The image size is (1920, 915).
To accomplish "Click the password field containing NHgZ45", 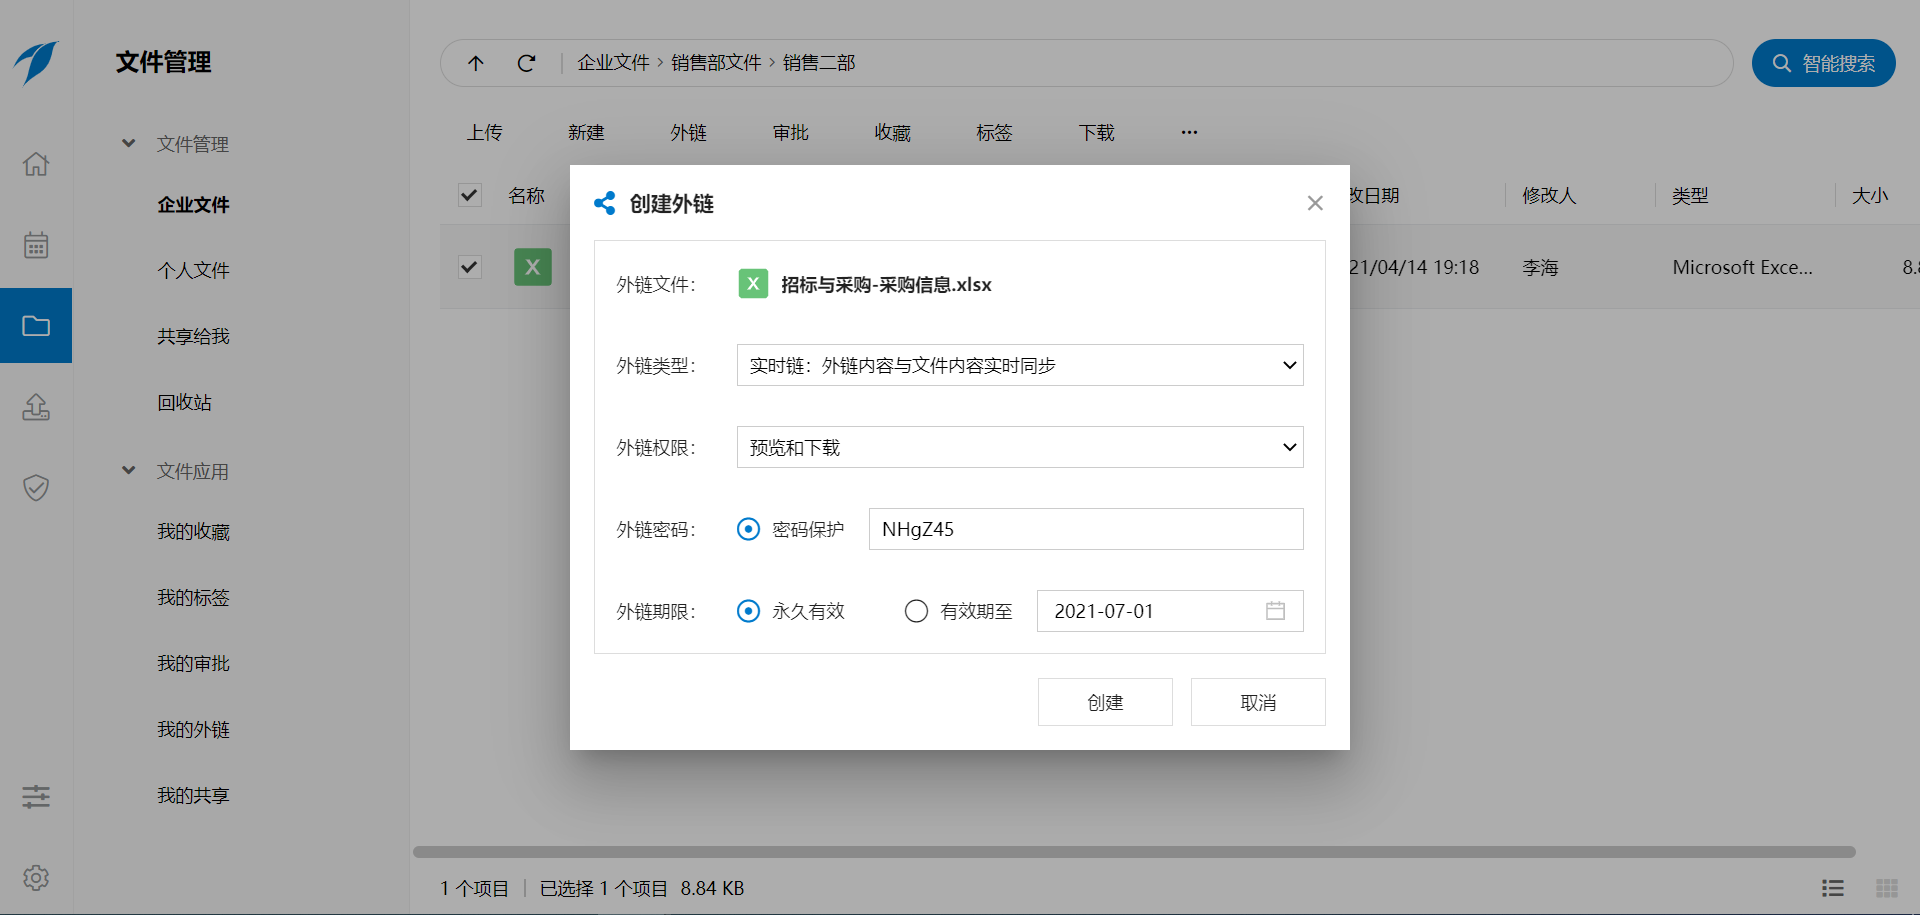I will (1085, 529).
